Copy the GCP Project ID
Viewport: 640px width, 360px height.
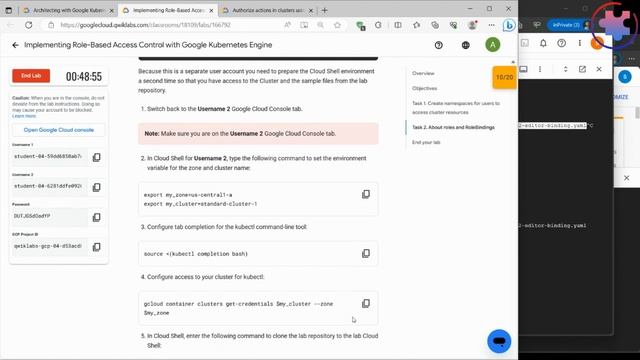[97, 247]
